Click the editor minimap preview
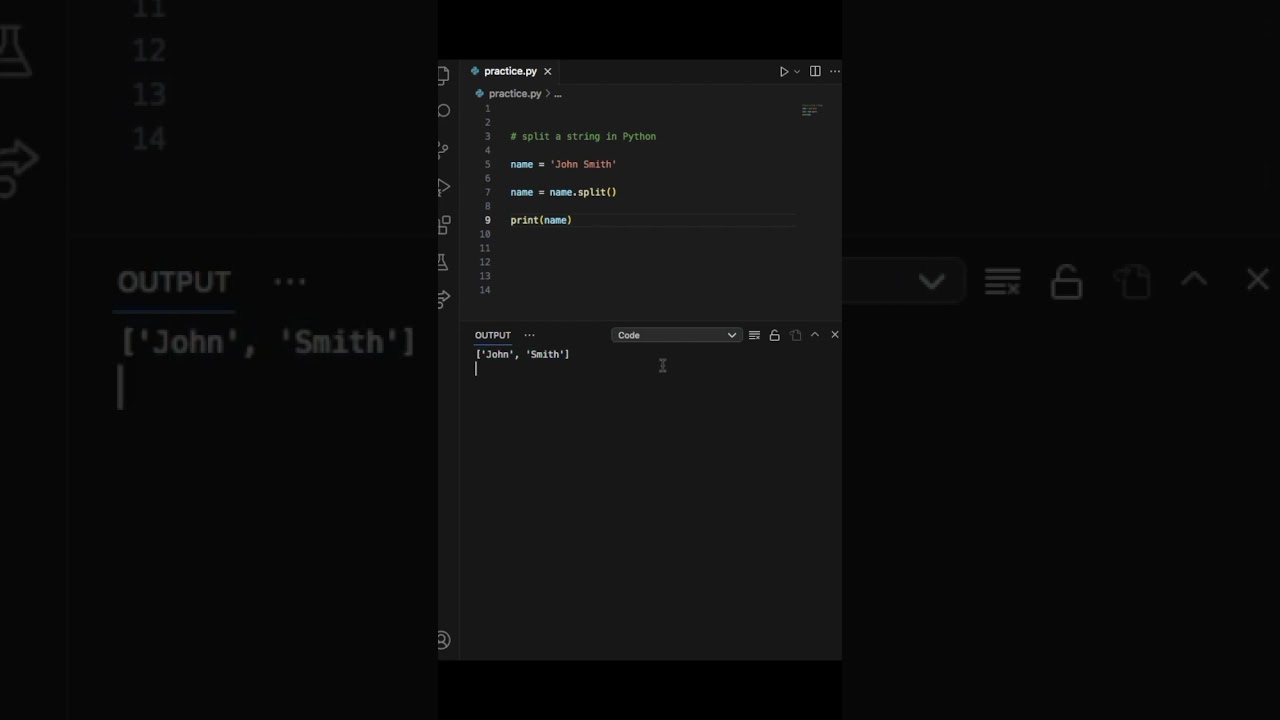The height and width of the screenshot is (720, 1280). click(812, 110)
